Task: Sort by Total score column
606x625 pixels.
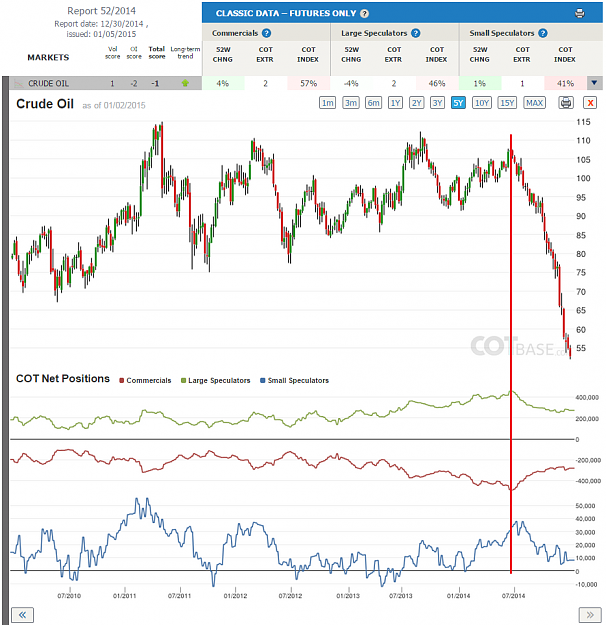Action: pyautogui.click(x=157, y=53)
